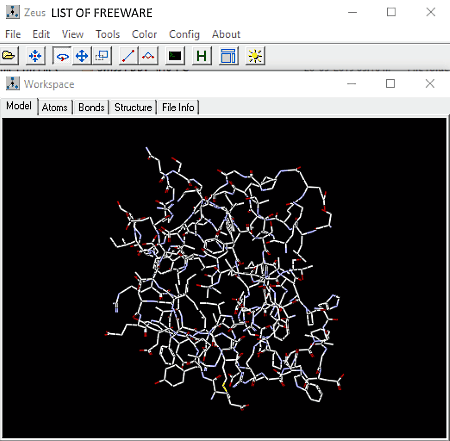Switch to the Model tab
The image size is (450, 441).
[19, 106]
